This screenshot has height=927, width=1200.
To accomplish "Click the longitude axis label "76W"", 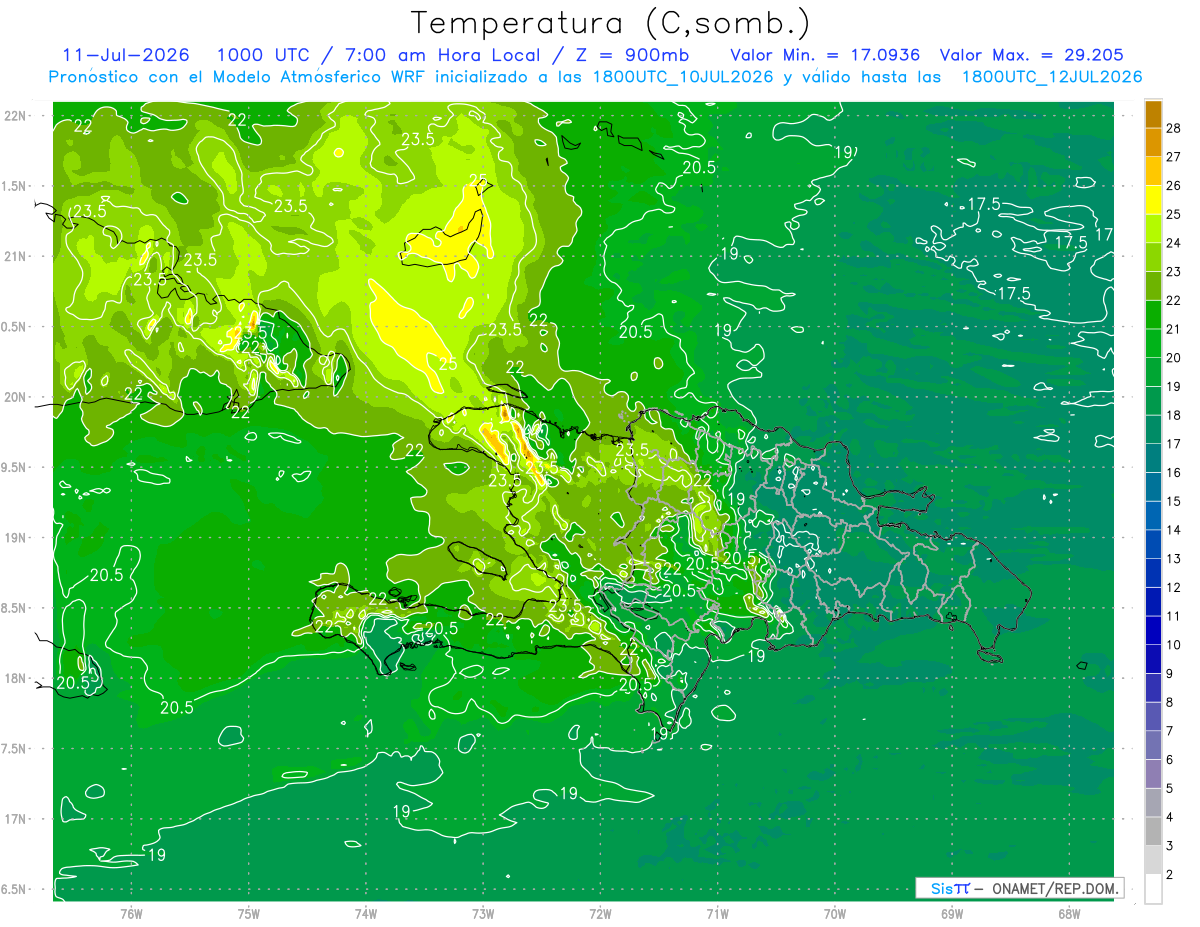I will [x=131, y=914].
